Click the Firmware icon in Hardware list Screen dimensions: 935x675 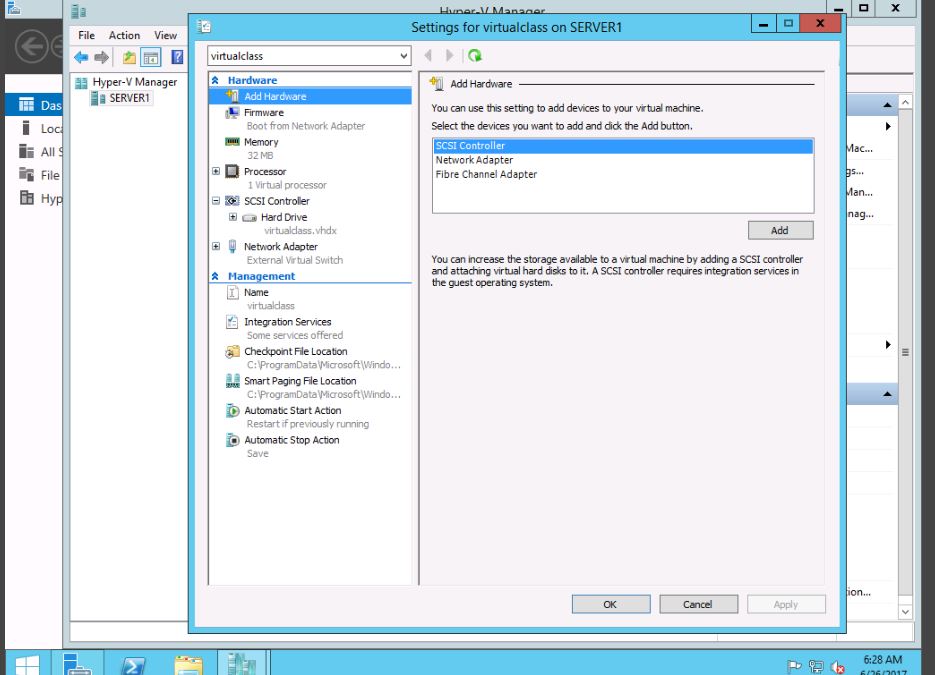[x=232, y=113]
